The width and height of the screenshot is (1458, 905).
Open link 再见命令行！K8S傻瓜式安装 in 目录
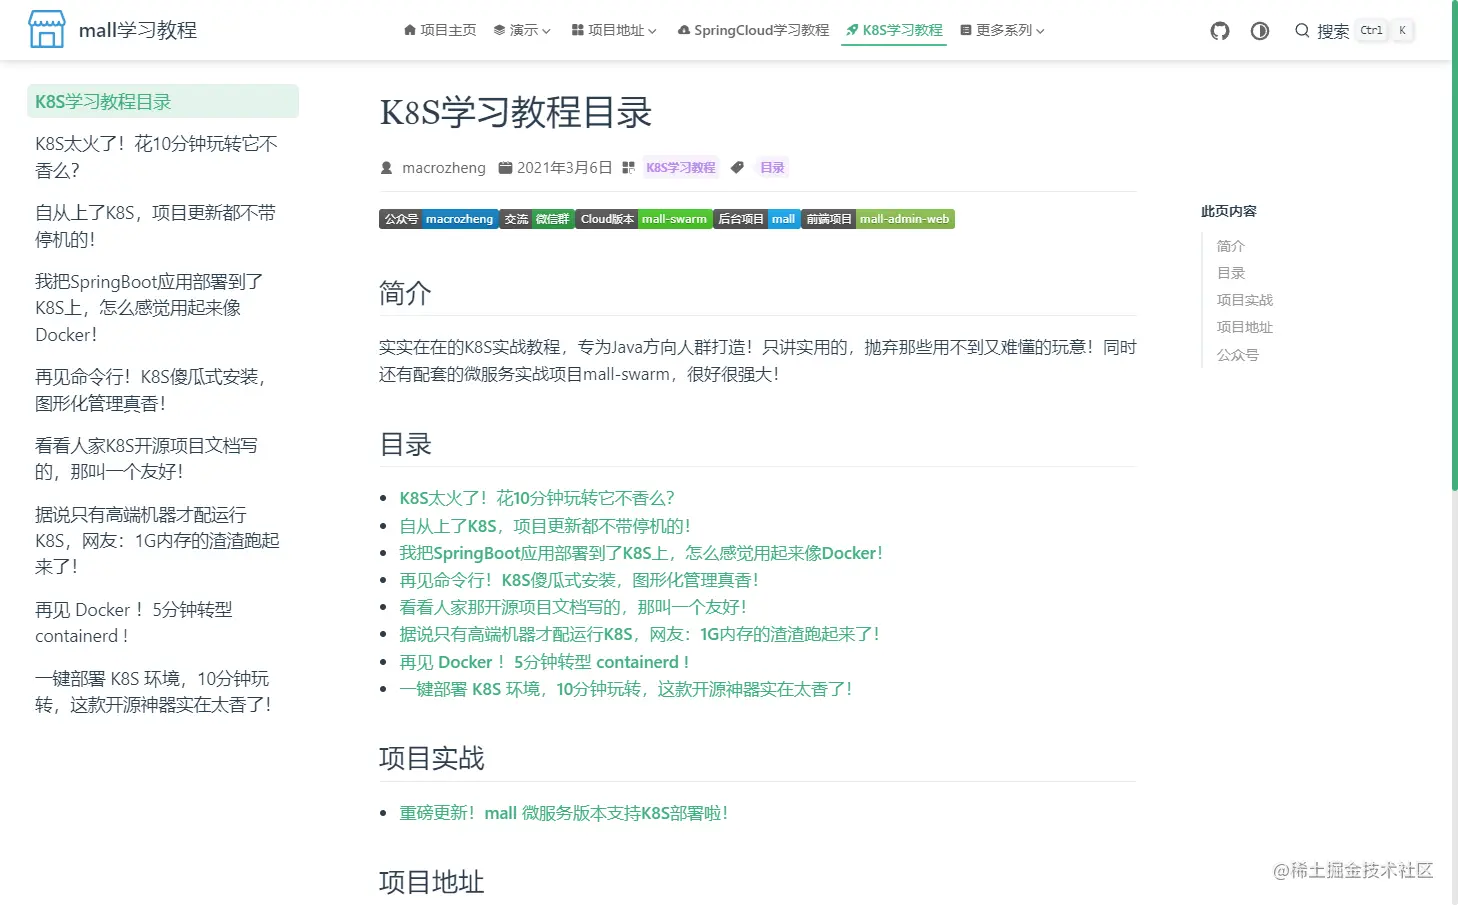coord(579,580)
